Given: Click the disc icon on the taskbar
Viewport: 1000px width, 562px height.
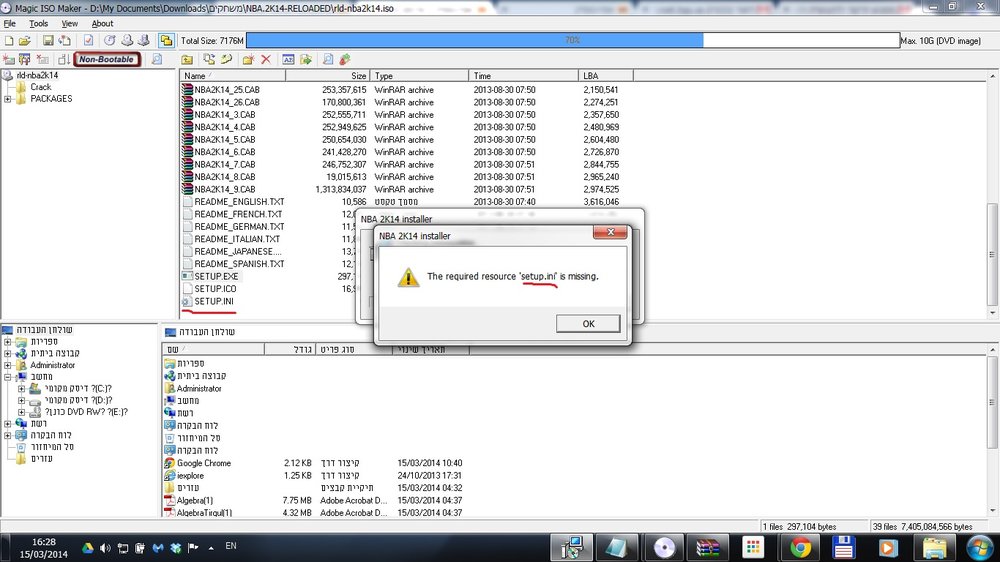Looking at the screenshot, I should 664,548.
